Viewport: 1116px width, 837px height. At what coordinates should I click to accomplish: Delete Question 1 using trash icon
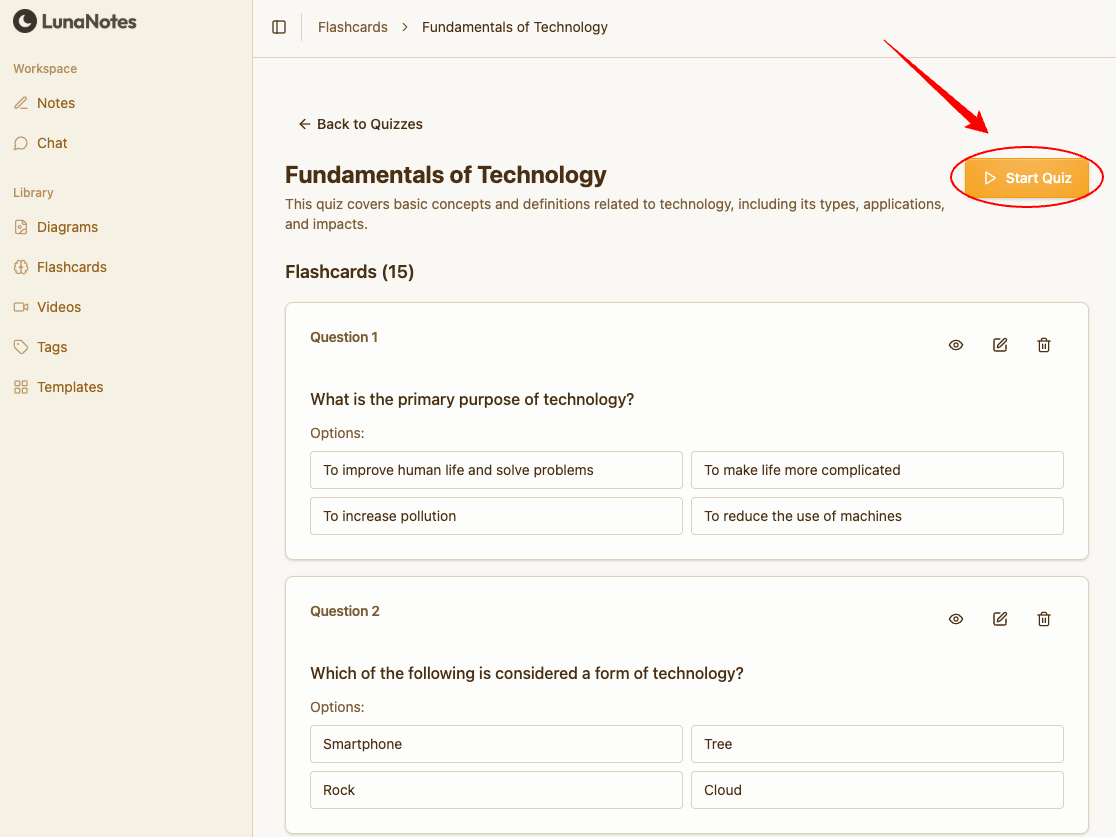coord(1044,345)
